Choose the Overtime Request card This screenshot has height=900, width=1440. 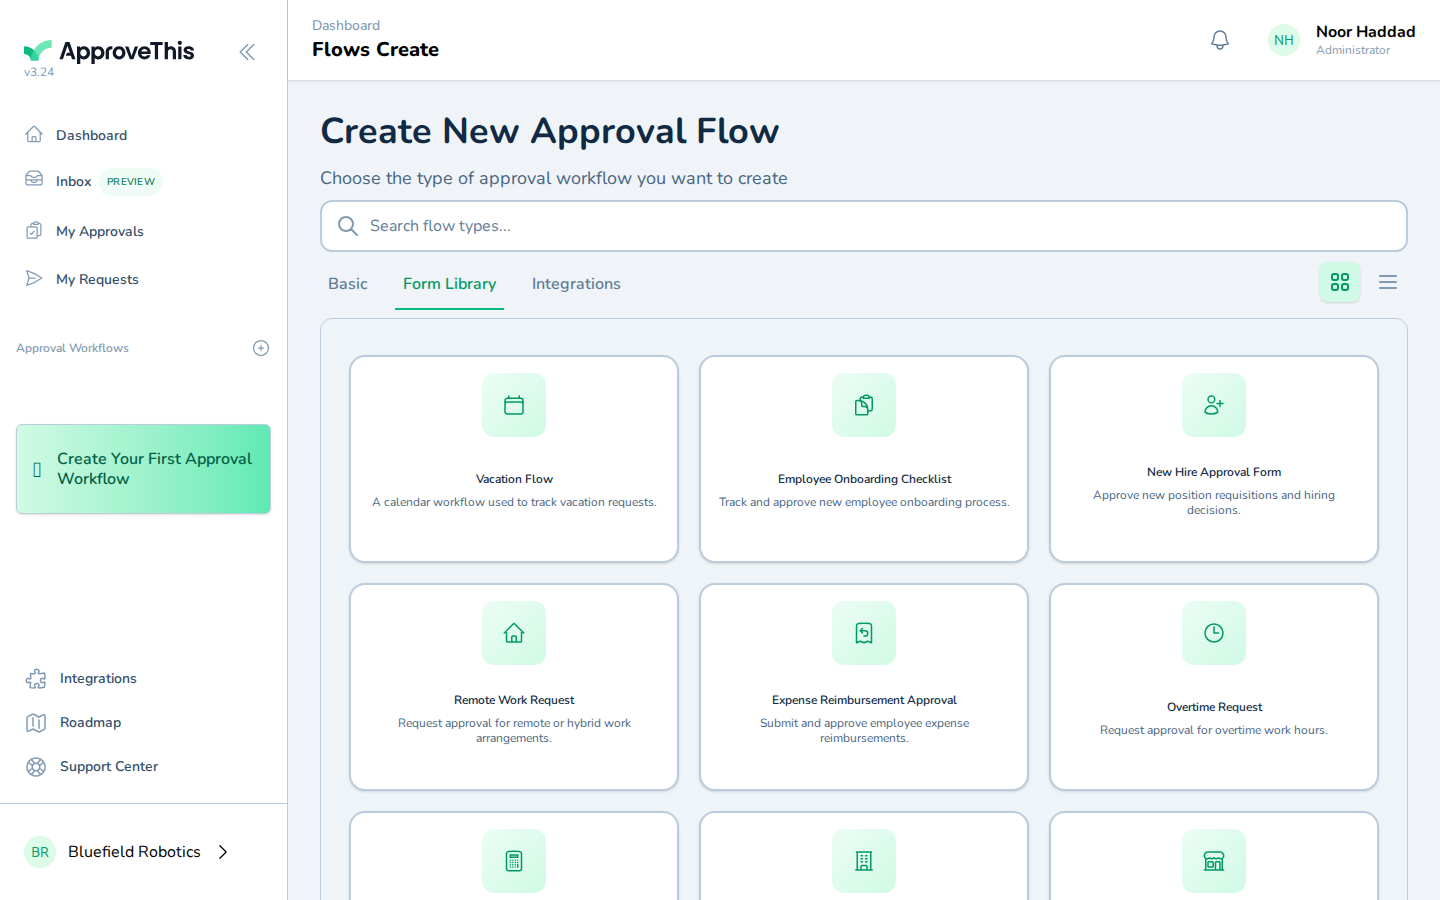1214,687
